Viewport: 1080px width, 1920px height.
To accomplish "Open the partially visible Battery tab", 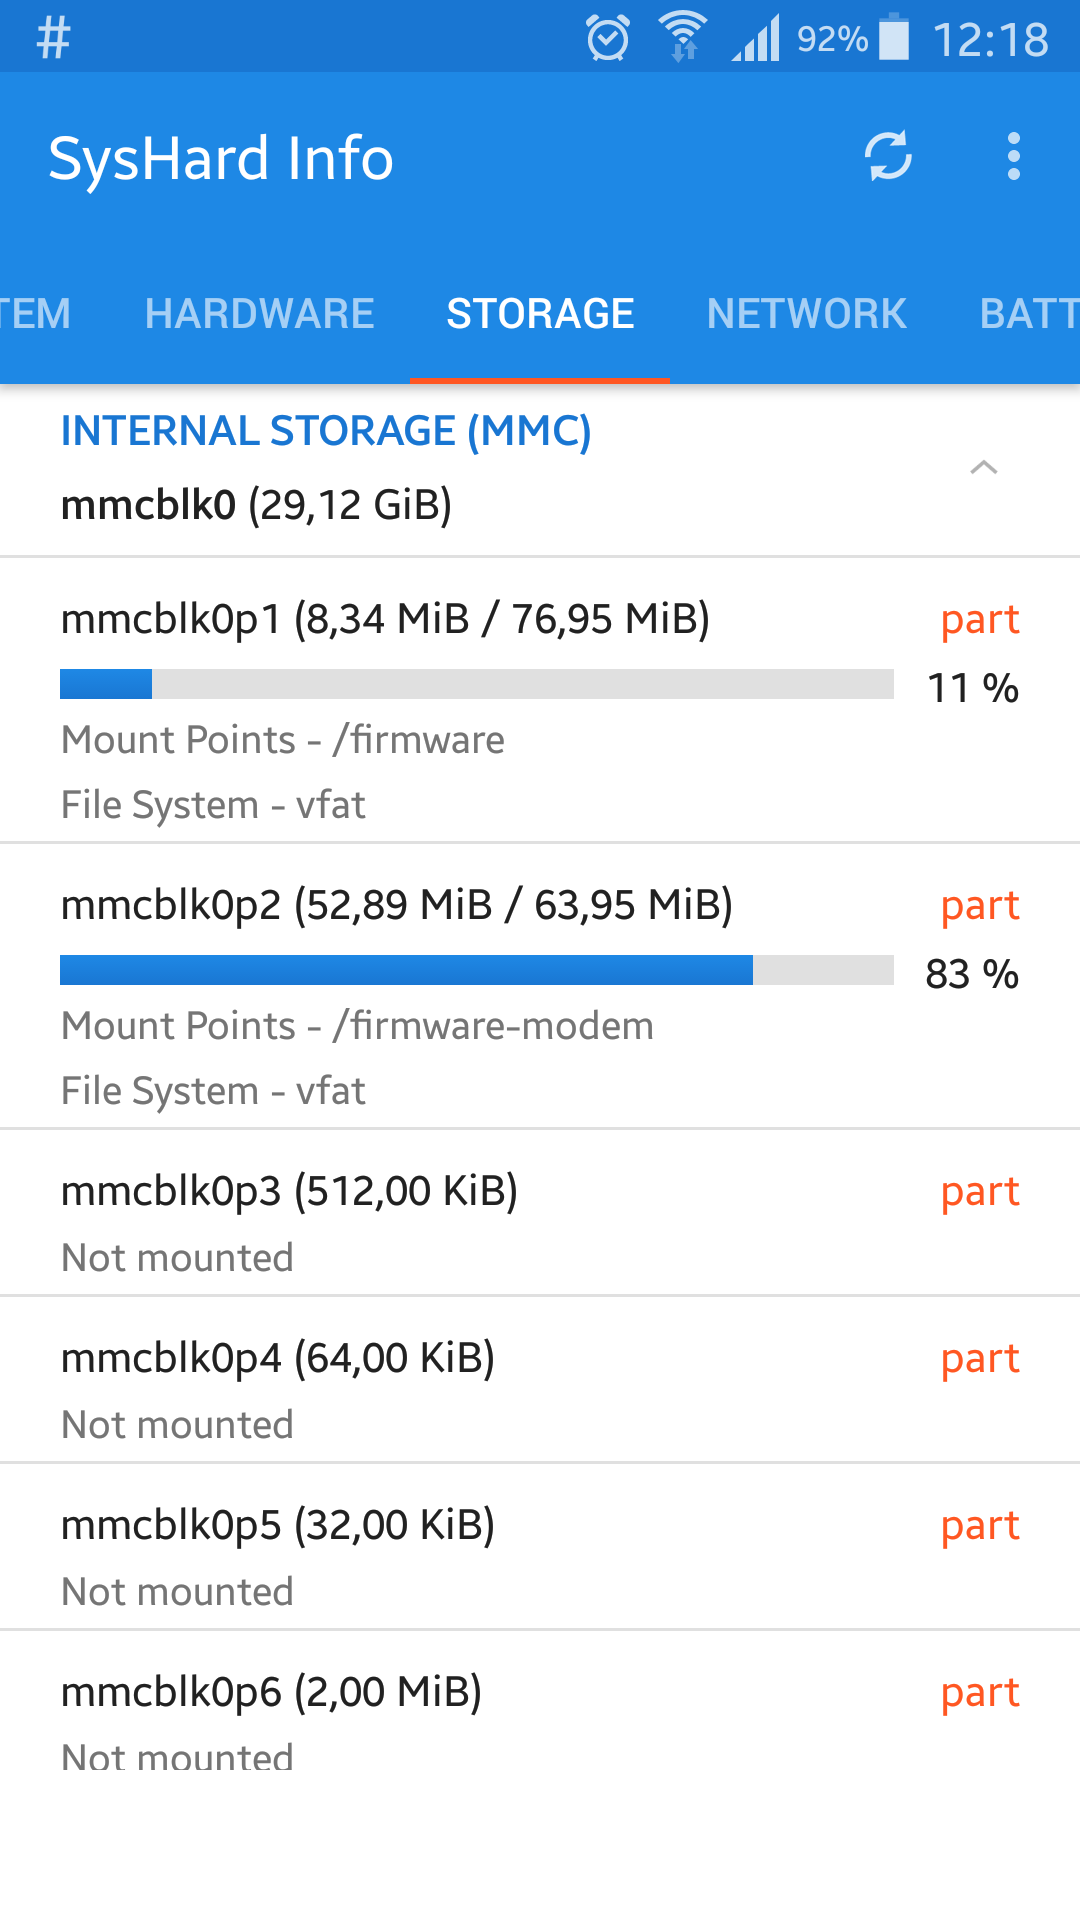I will click(1028, 314).
